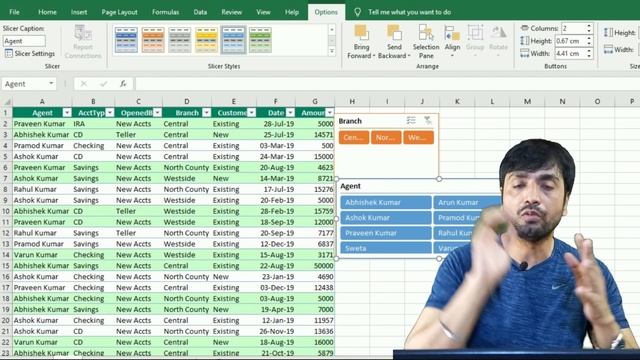Expand the Slicer Styles gallery
The height and width of the screenshot is (360, 640).
tap(331, 51)
